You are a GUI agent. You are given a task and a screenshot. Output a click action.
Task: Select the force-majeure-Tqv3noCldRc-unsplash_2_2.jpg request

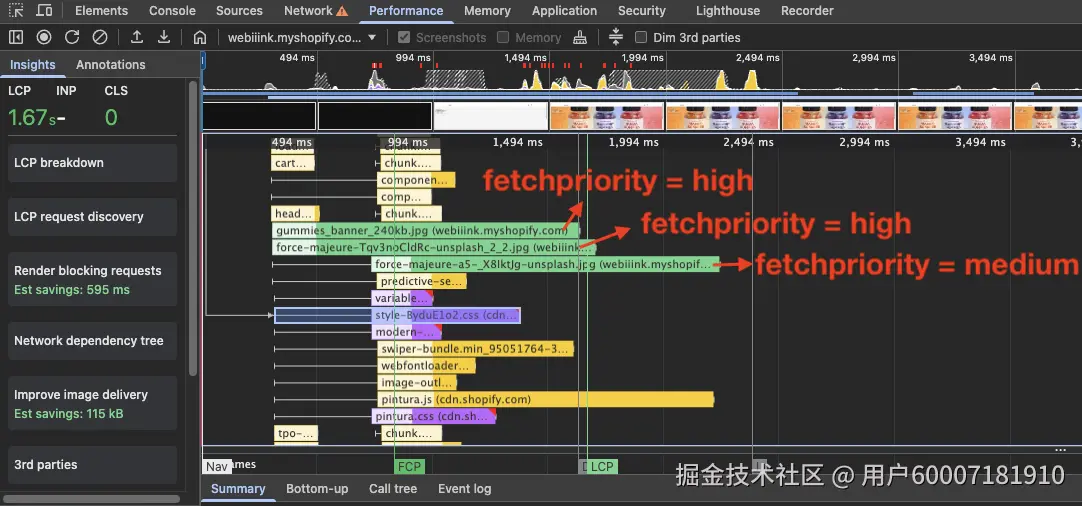435,247
